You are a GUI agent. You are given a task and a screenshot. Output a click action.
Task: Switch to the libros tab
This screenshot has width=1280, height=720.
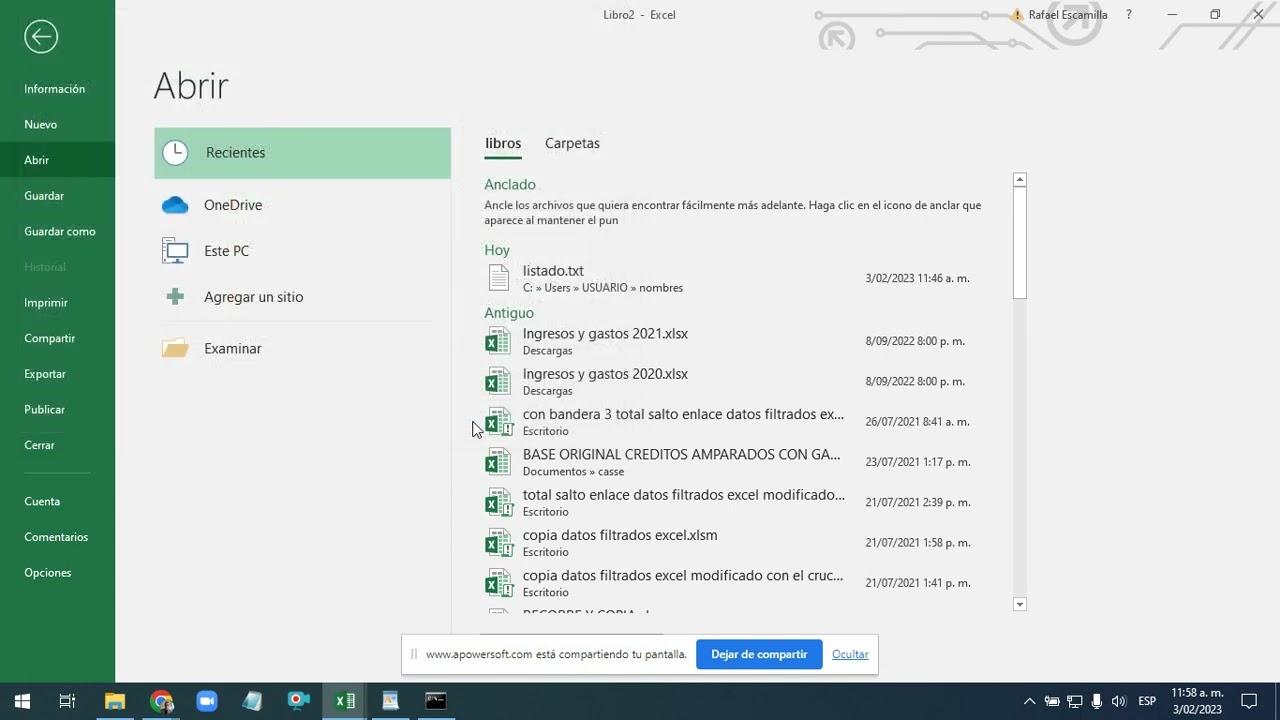click(503, 144)
